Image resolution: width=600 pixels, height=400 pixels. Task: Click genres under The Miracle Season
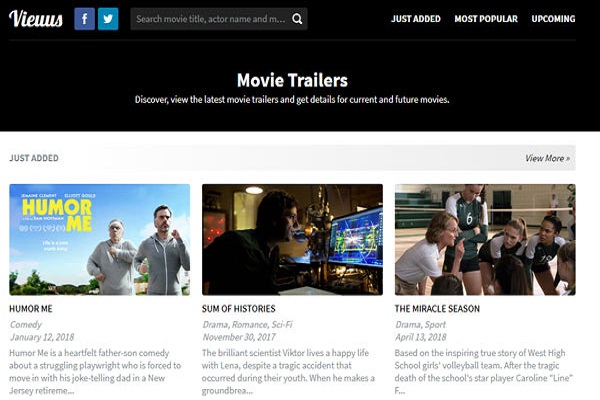point(422,325)
